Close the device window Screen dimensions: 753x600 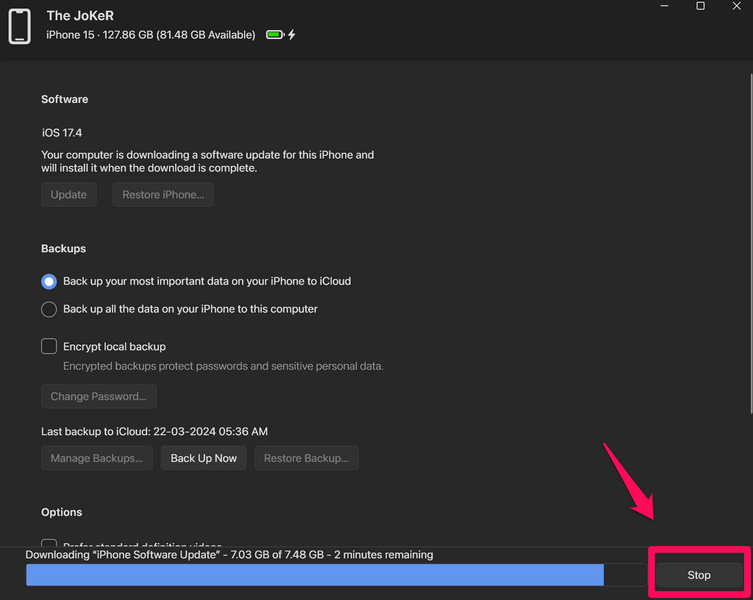(x=735, y=7)
